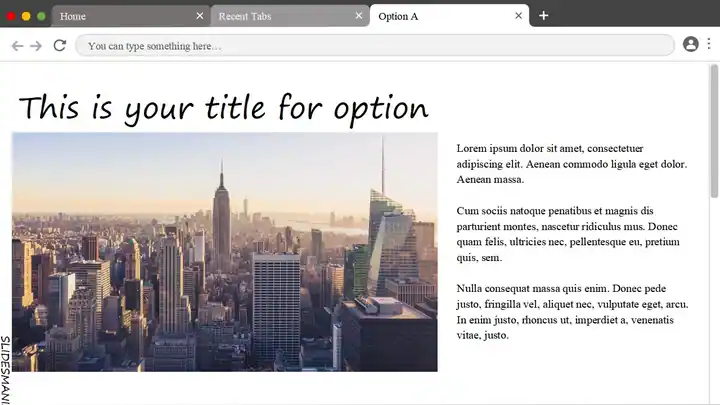This screenshot has width=720, height=405.
Task: Close the Option A tab
Action: (518, 16)
